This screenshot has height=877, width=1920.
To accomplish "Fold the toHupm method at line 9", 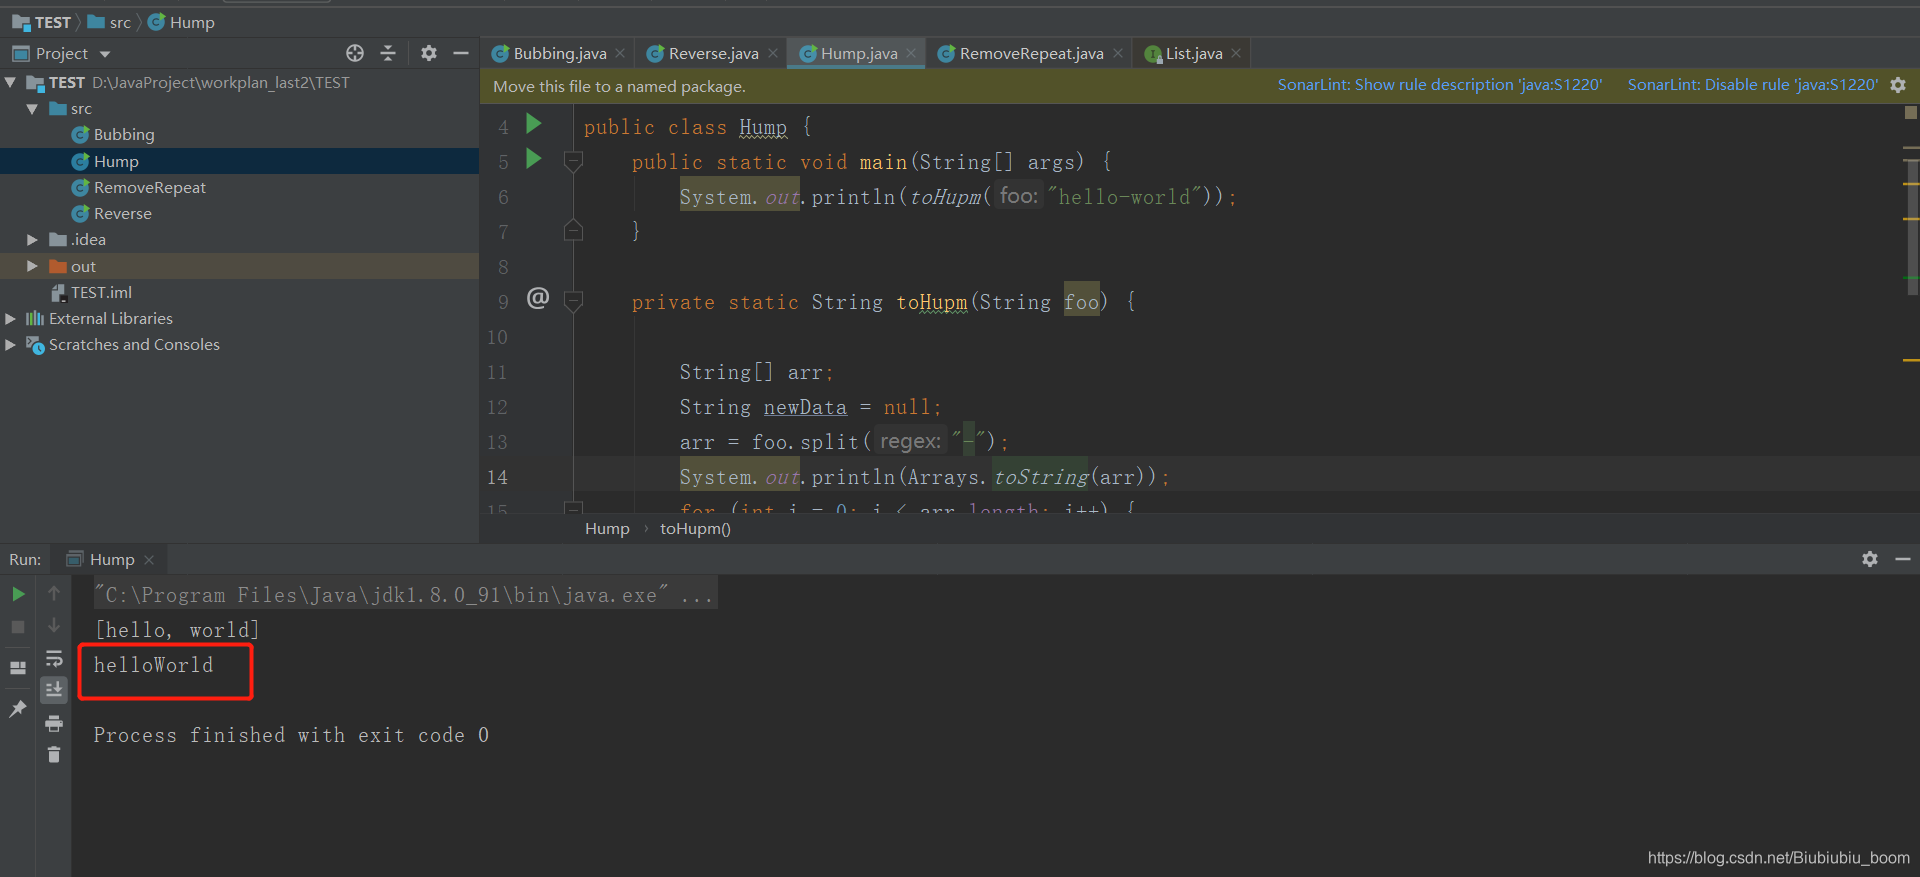I will 573,300.
